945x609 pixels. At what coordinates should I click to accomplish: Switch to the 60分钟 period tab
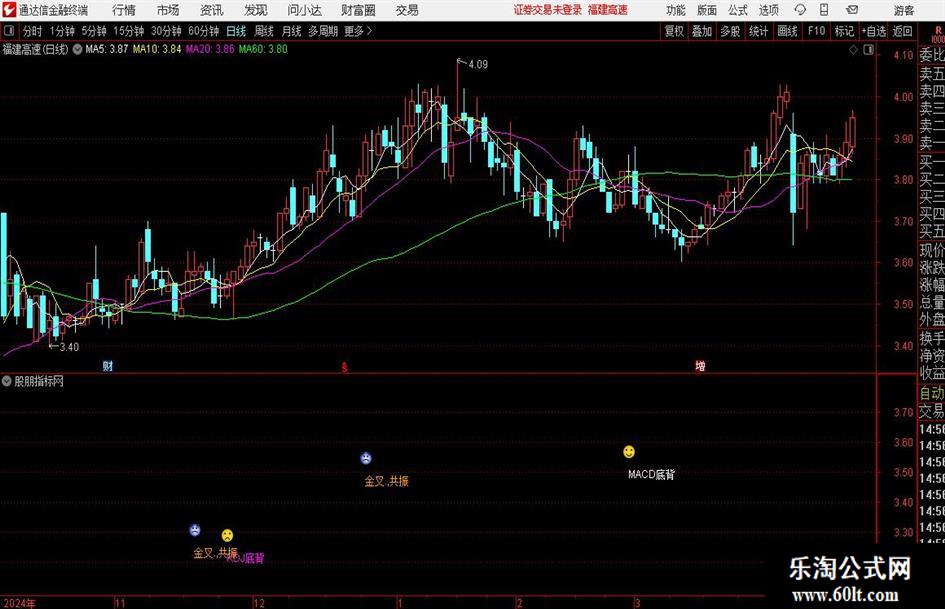203,31
